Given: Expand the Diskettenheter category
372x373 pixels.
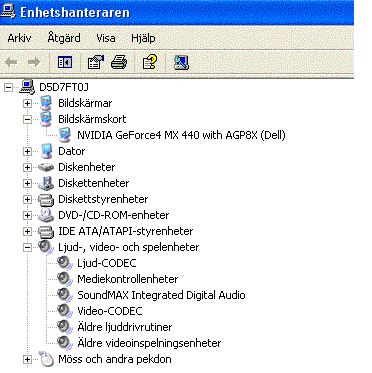Looking at the screenshot, I should (27, 183).
